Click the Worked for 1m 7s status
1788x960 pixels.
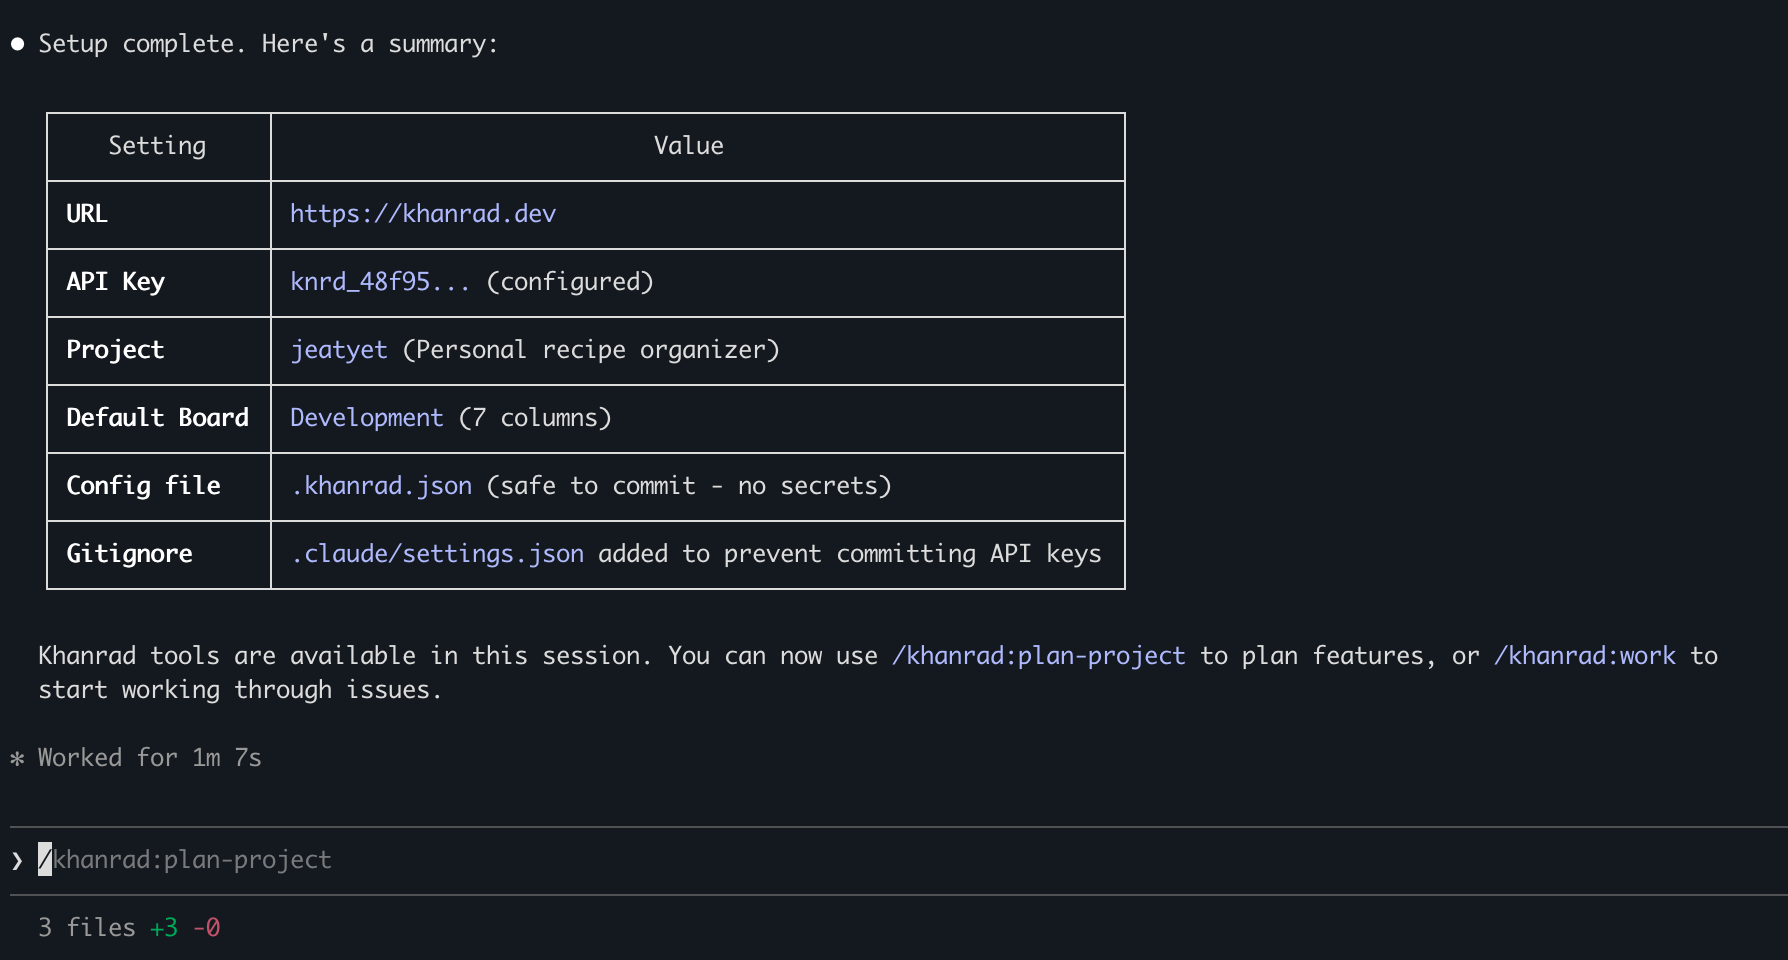point(150,758)
